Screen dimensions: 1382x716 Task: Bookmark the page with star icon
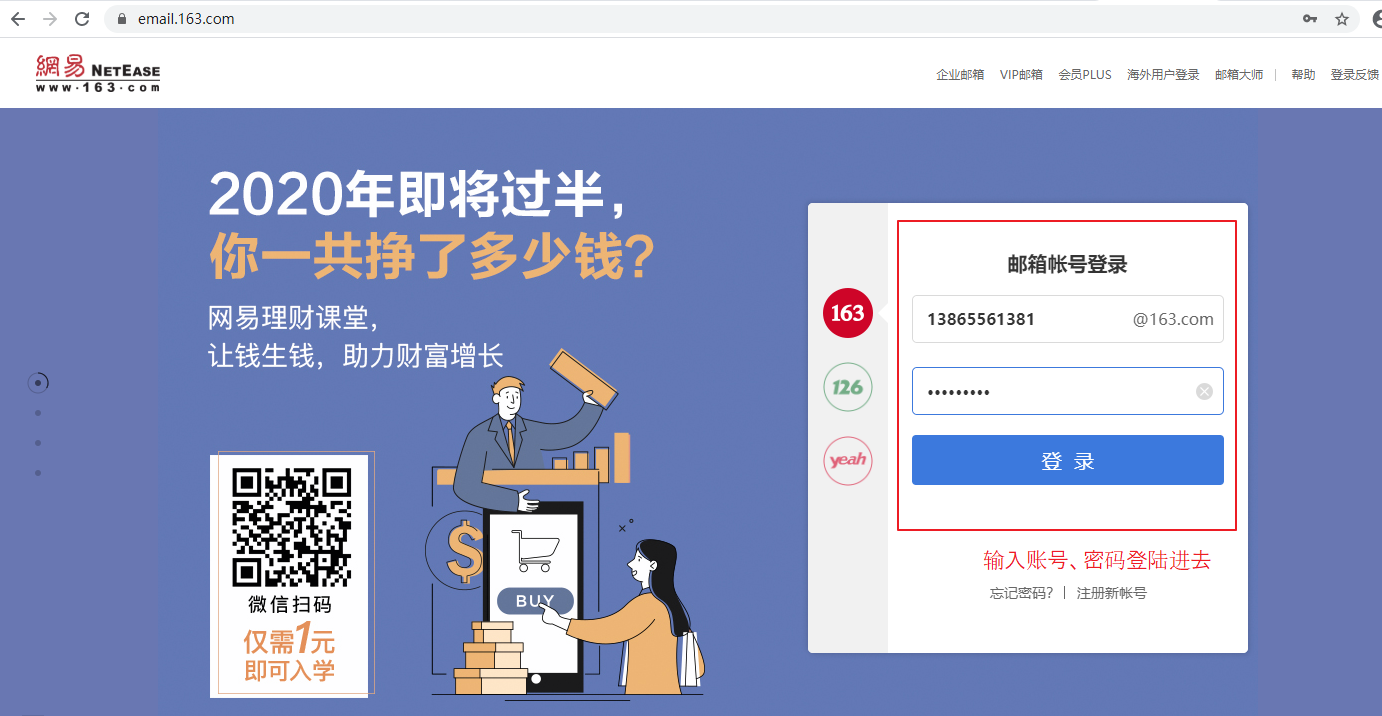(x=1342, y=19)
